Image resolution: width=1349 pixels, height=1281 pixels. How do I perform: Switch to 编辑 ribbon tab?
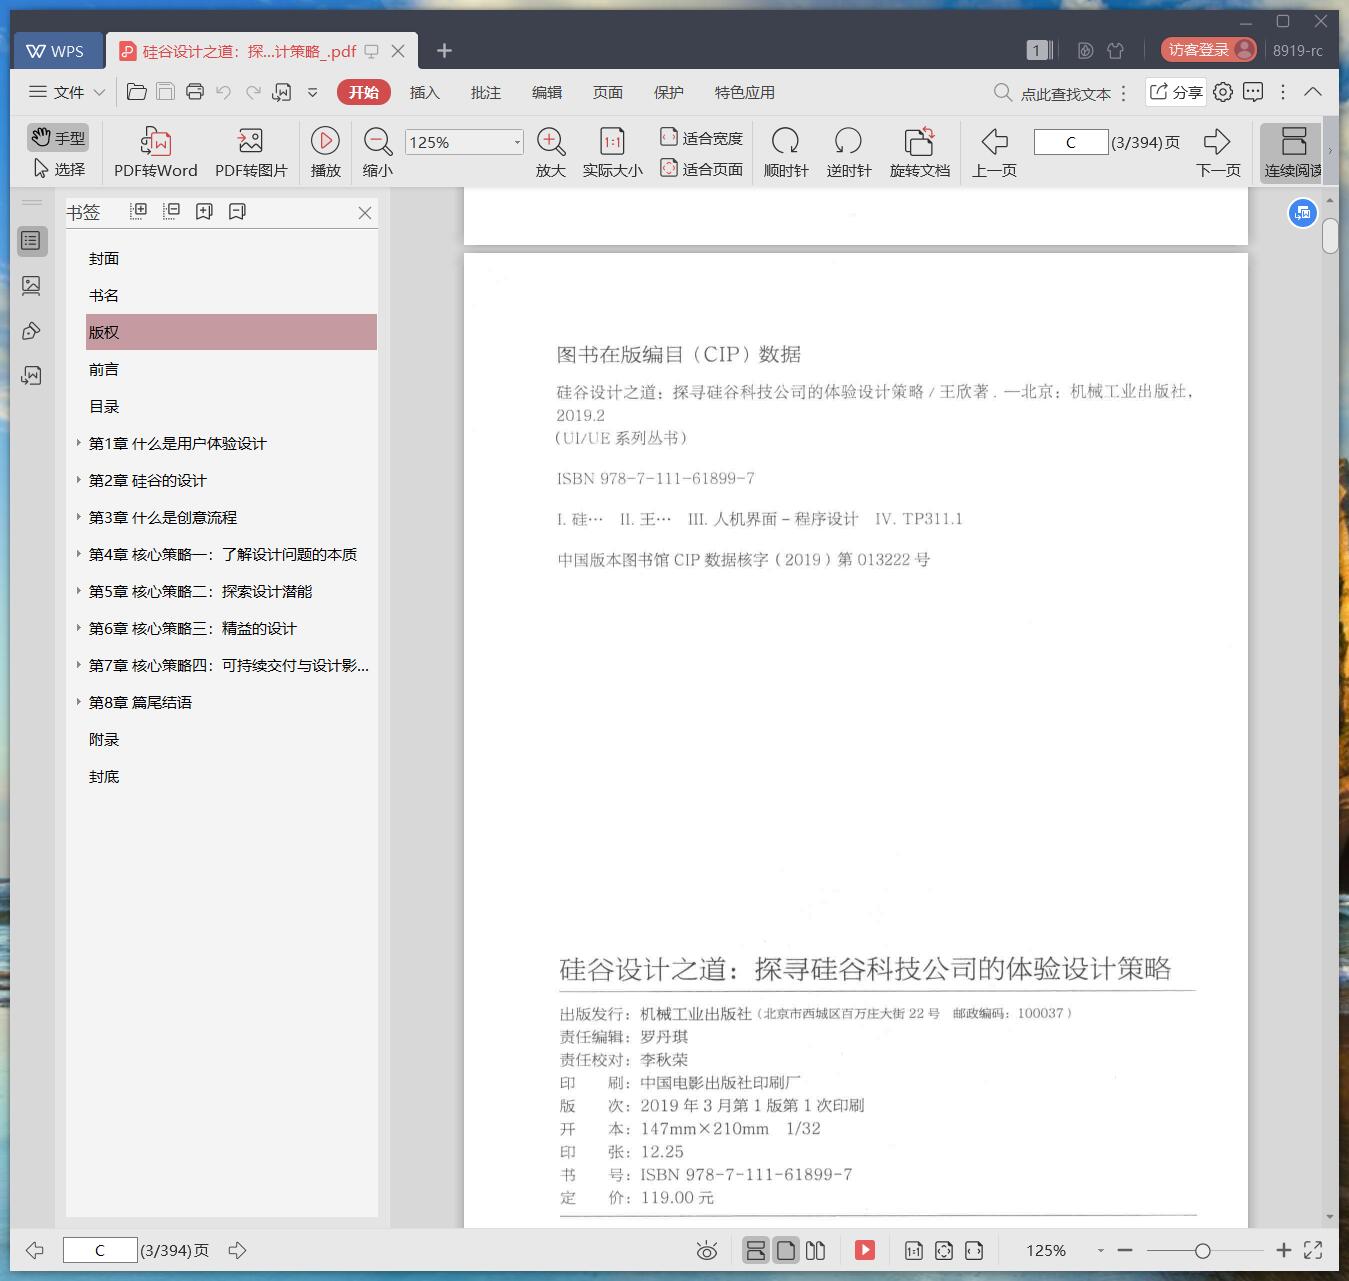coord(547,92)
